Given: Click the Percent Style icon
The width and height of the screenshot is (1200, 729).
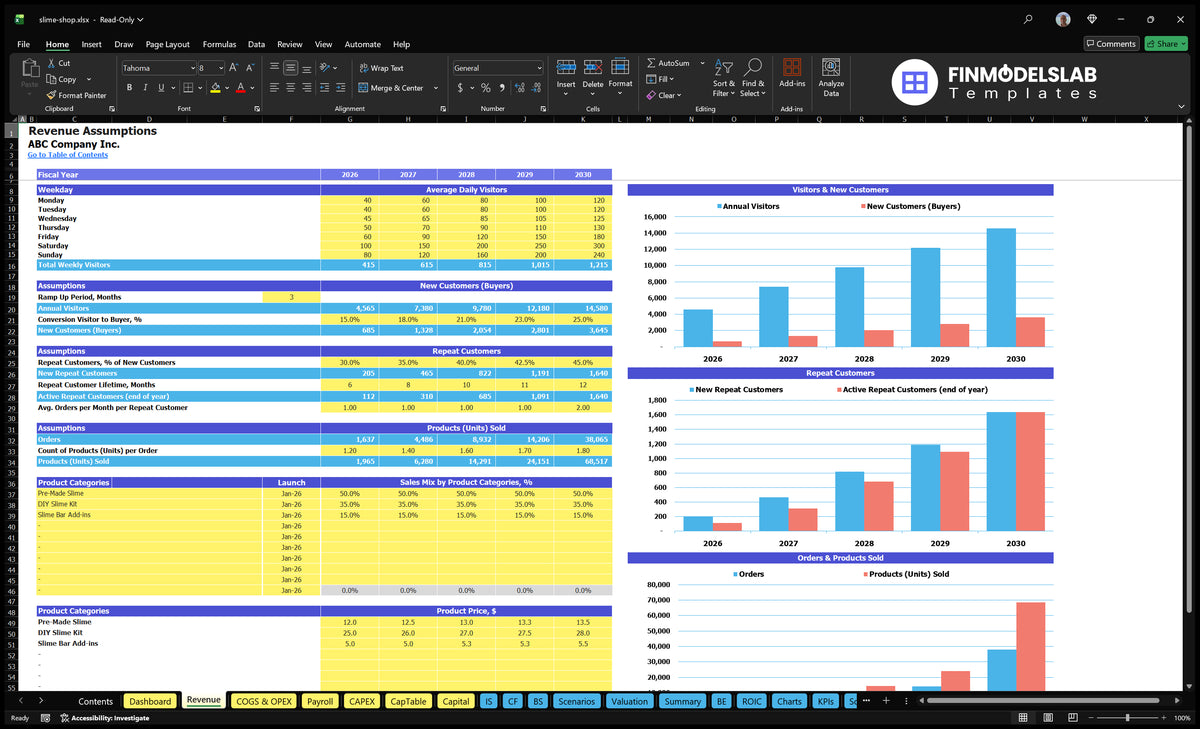Looking at the screenshot, I should coord(486,88).
